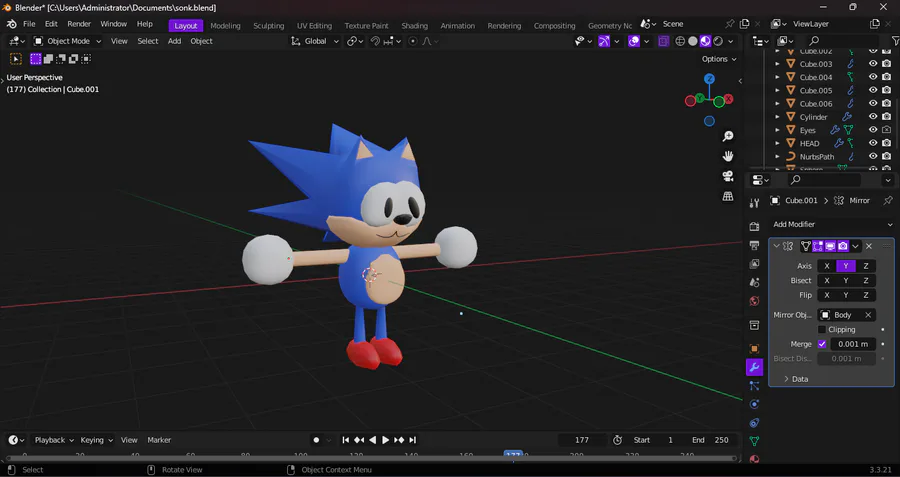Toggle Z in the Bisect row
The width and height of the screenshot is (900, 477).
(x=866, y=281)
